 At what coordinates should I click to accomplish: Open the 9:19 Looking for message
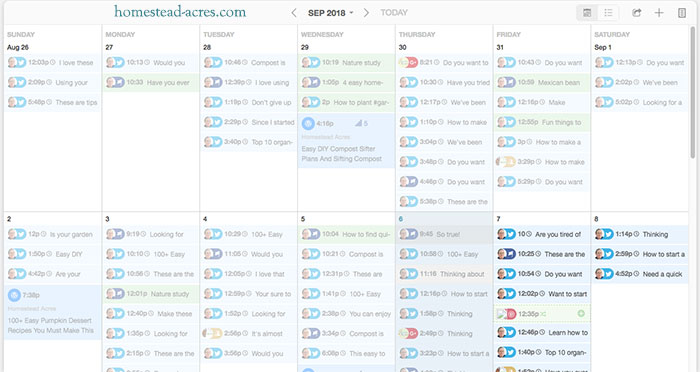(x=150, y=234)
